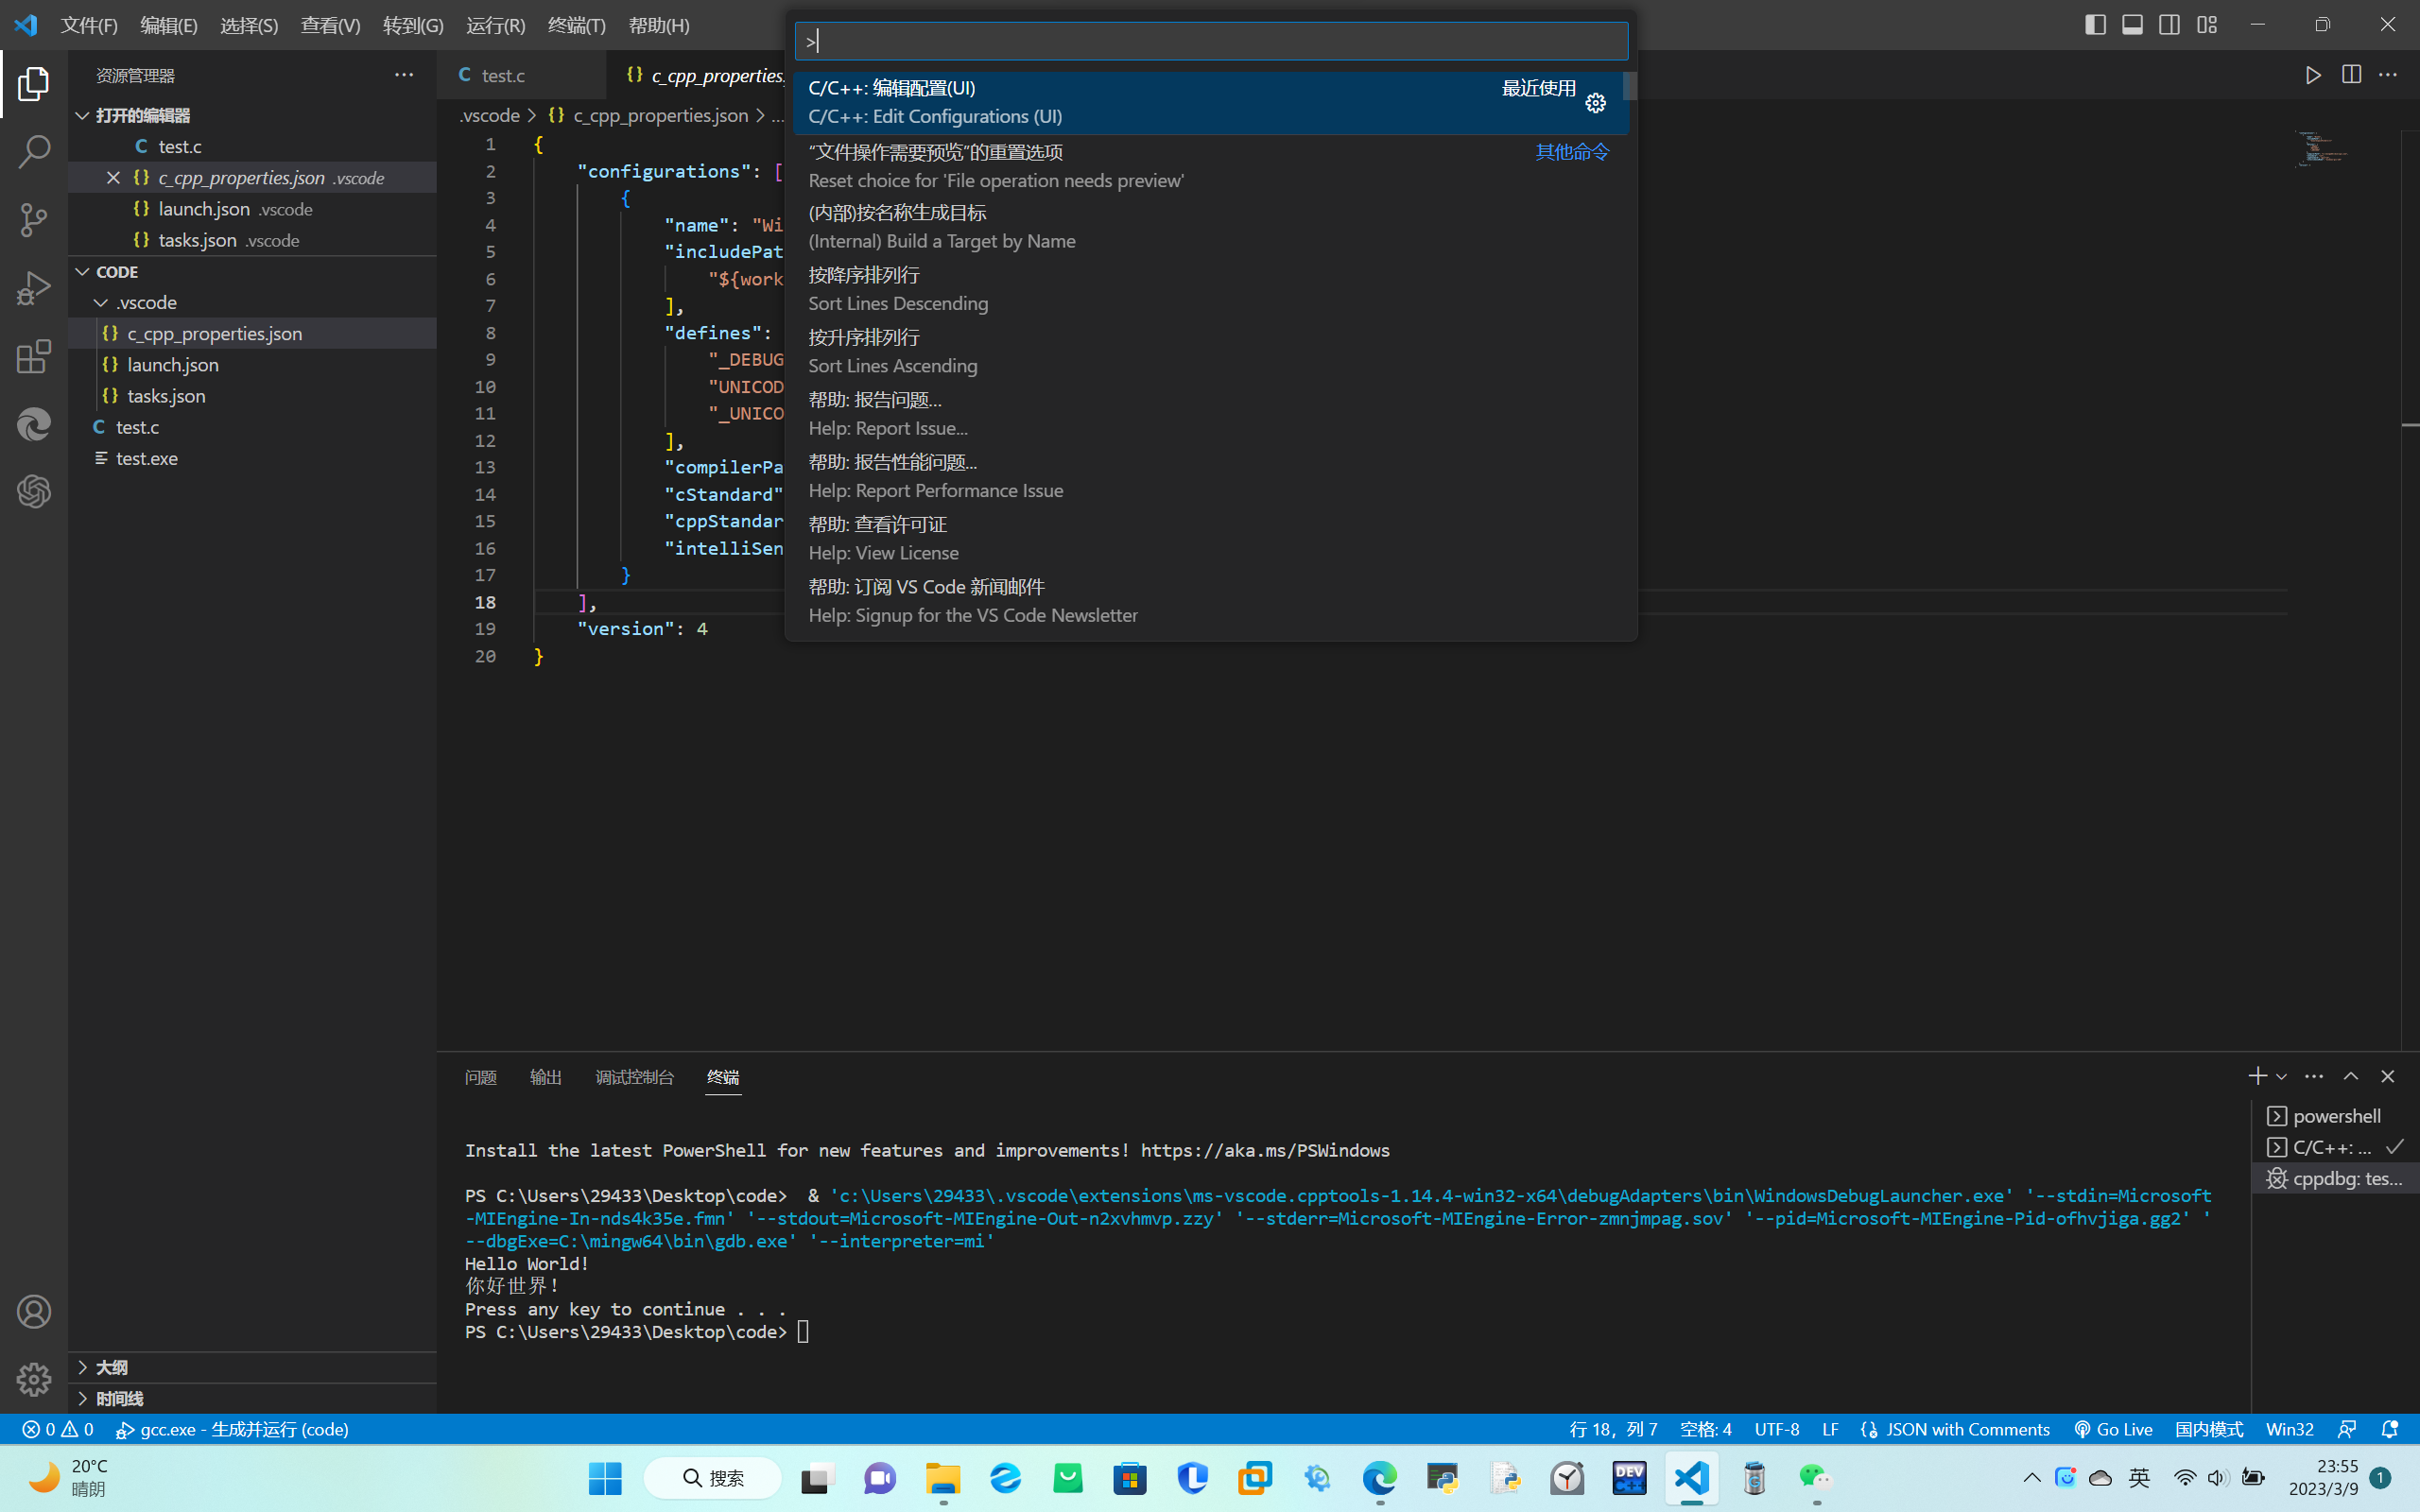This screenshot has width=2420, height=1512.
Task: Toggle the bottom panel visibility
Action: (x=2131, y=24)
